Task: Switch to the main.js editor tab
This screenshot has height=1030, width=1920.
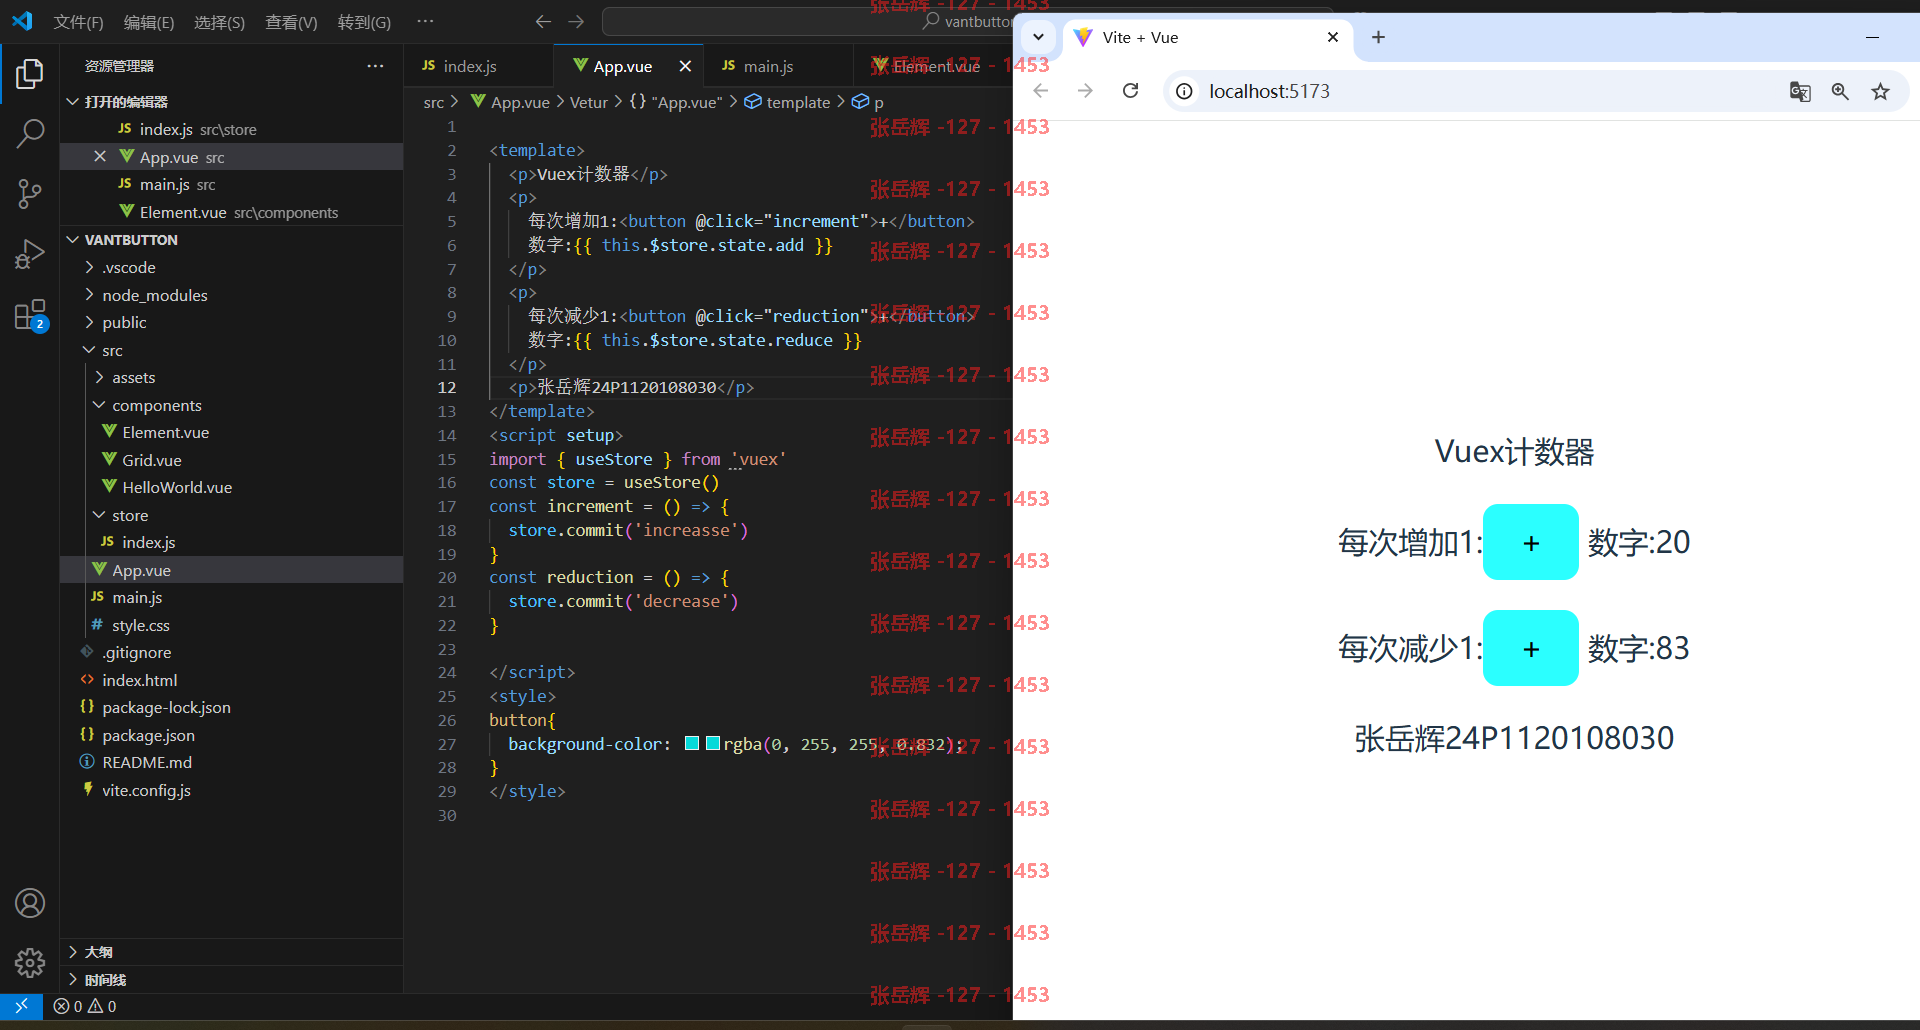Action: pos(778,66)
